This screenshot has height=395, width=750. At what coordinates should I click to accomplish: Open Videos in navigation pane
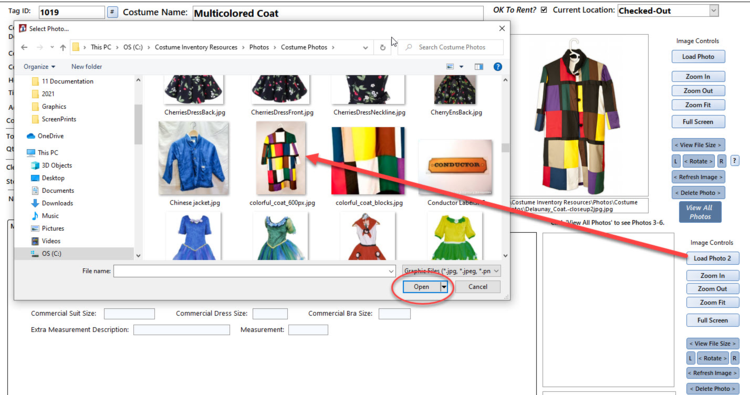tap(45, 241)
